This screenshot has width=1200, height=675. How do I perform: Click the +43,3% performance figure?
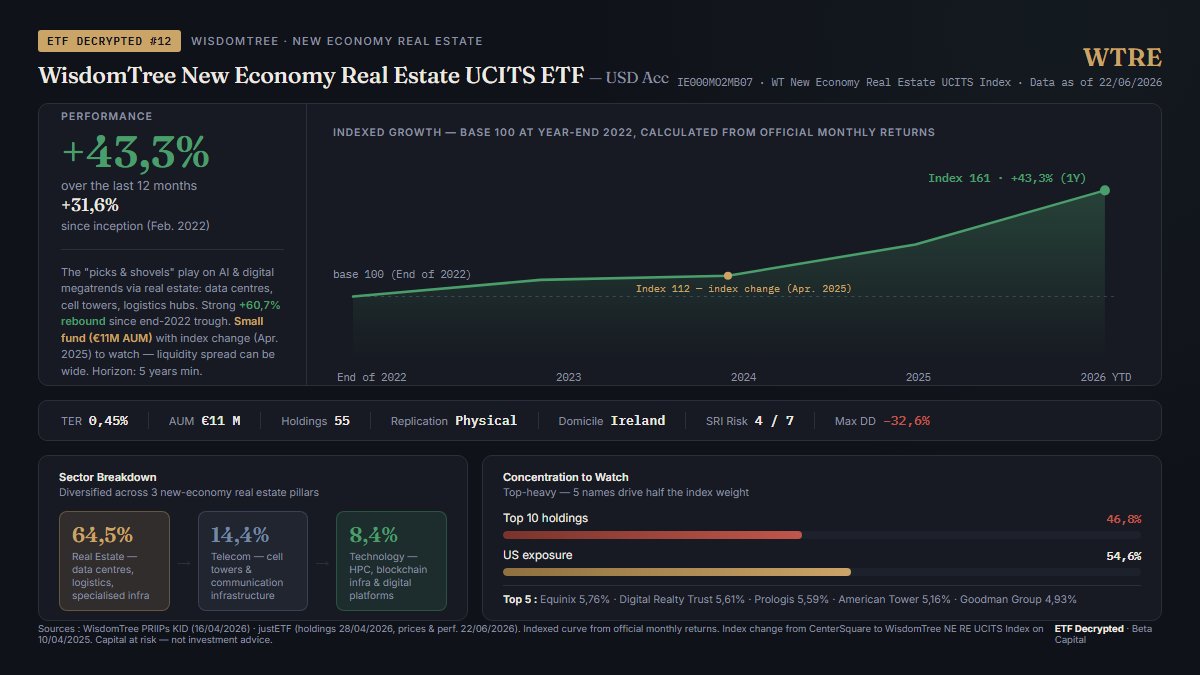point(136,153)
